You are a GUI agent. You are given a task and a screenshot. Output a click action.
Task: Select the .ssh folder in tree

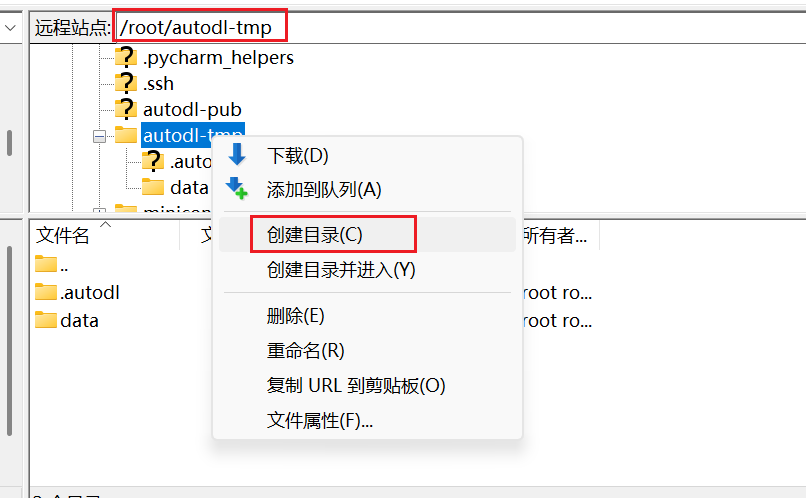pos(158,83)
